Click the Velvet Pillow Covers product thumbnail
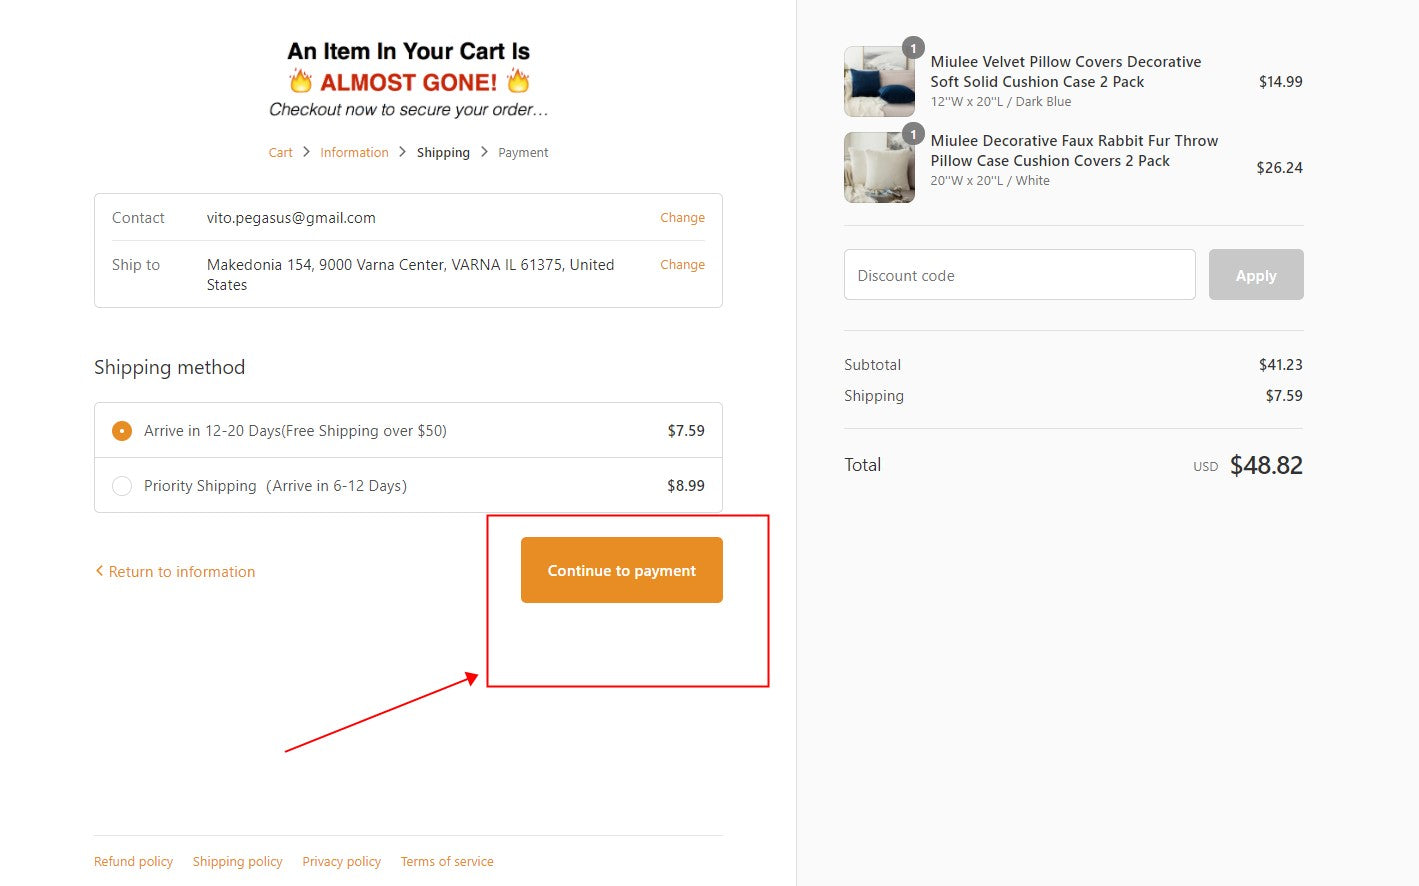1419x886 pixels. (878, 83)
